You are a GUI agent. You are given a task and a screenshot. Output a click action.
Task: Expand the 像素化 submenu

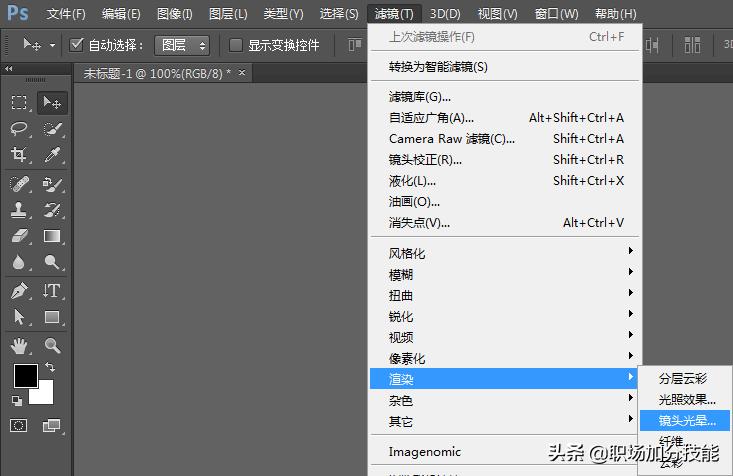(506, 358)
